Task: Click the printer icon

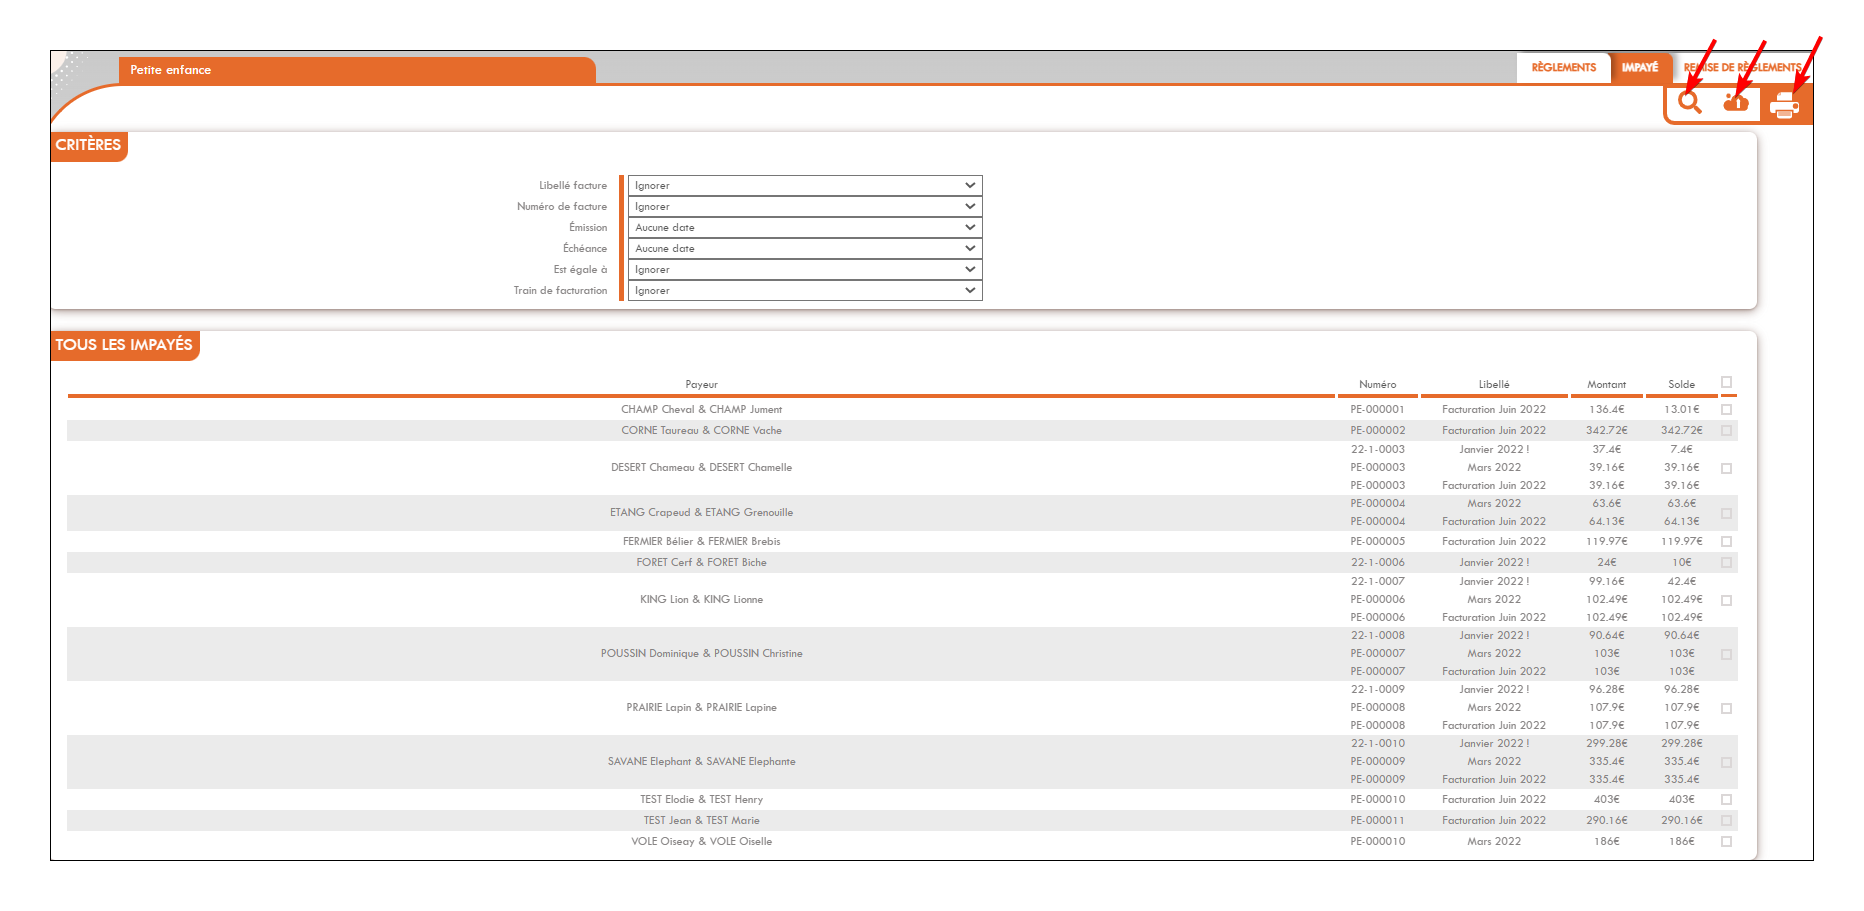Action: (x=1784, y=105)
